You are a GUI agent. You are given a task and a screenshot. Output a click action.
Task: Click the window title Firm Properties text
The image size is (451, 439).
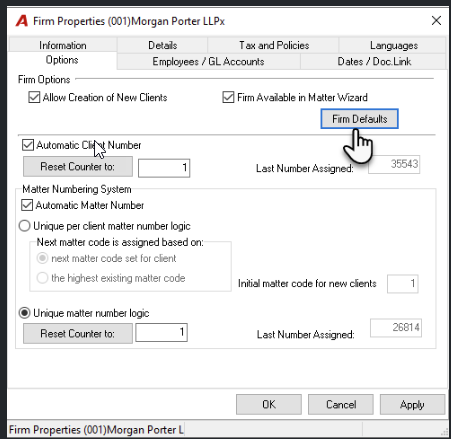pos(129,21)
